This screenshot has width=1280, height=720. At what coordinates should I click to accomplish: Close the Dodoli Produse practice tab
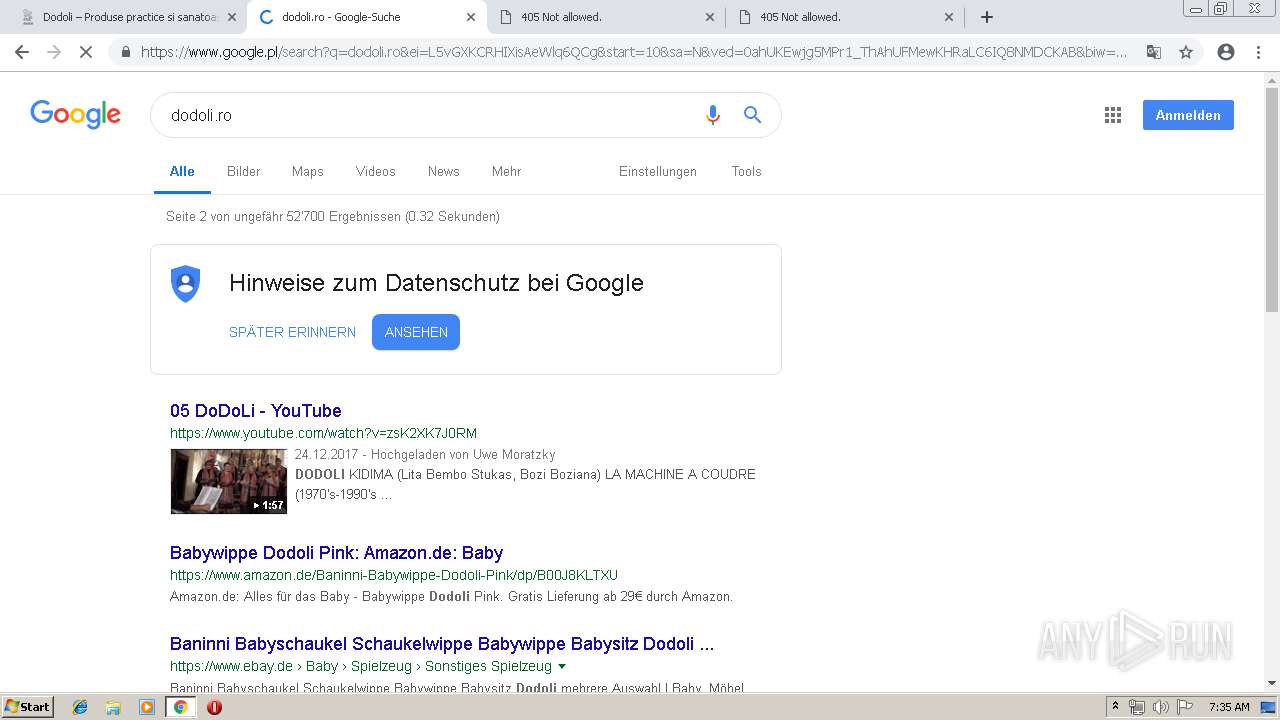(x=232, y=17)
